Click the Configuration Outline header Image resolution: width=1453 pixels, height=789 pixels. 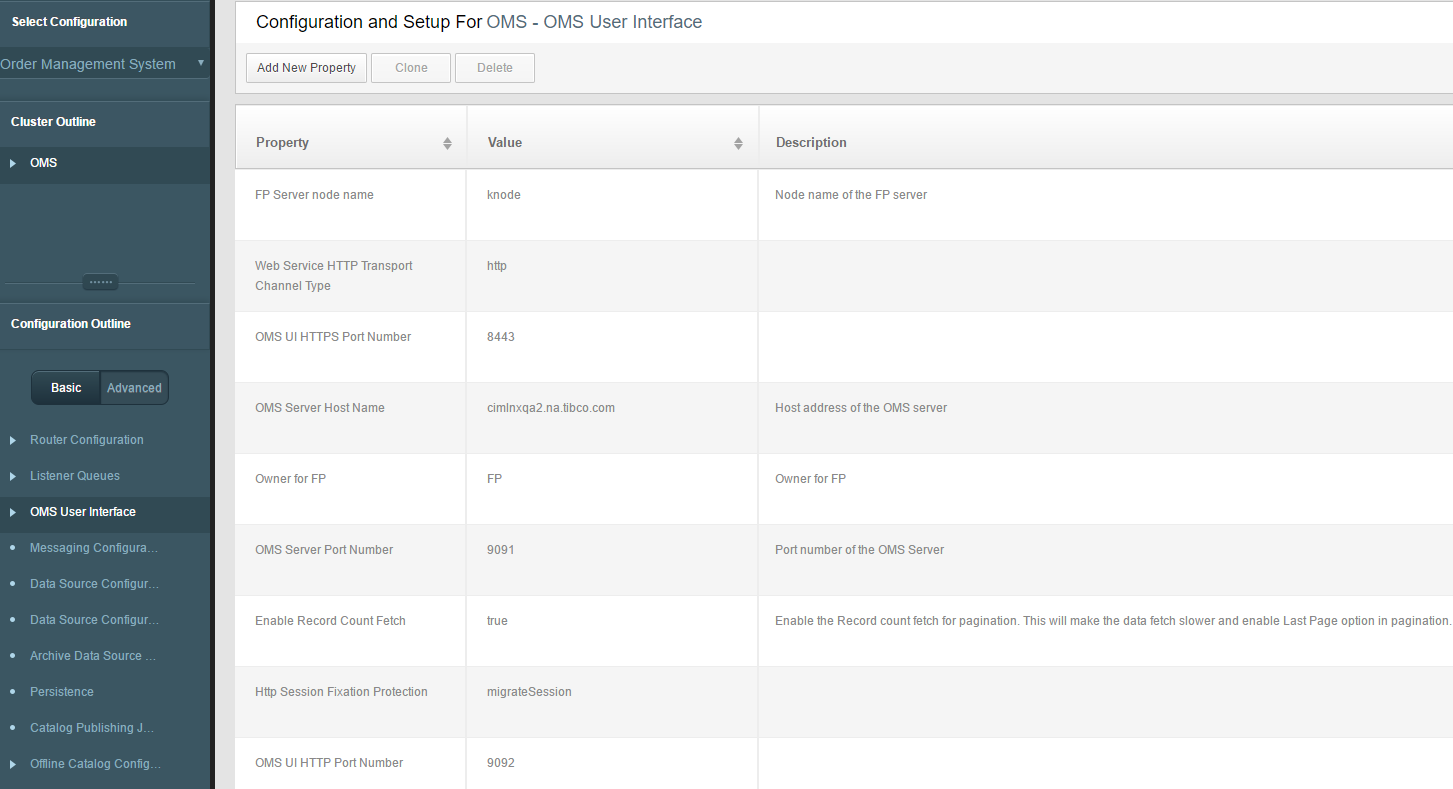click(x=71, y=324)
